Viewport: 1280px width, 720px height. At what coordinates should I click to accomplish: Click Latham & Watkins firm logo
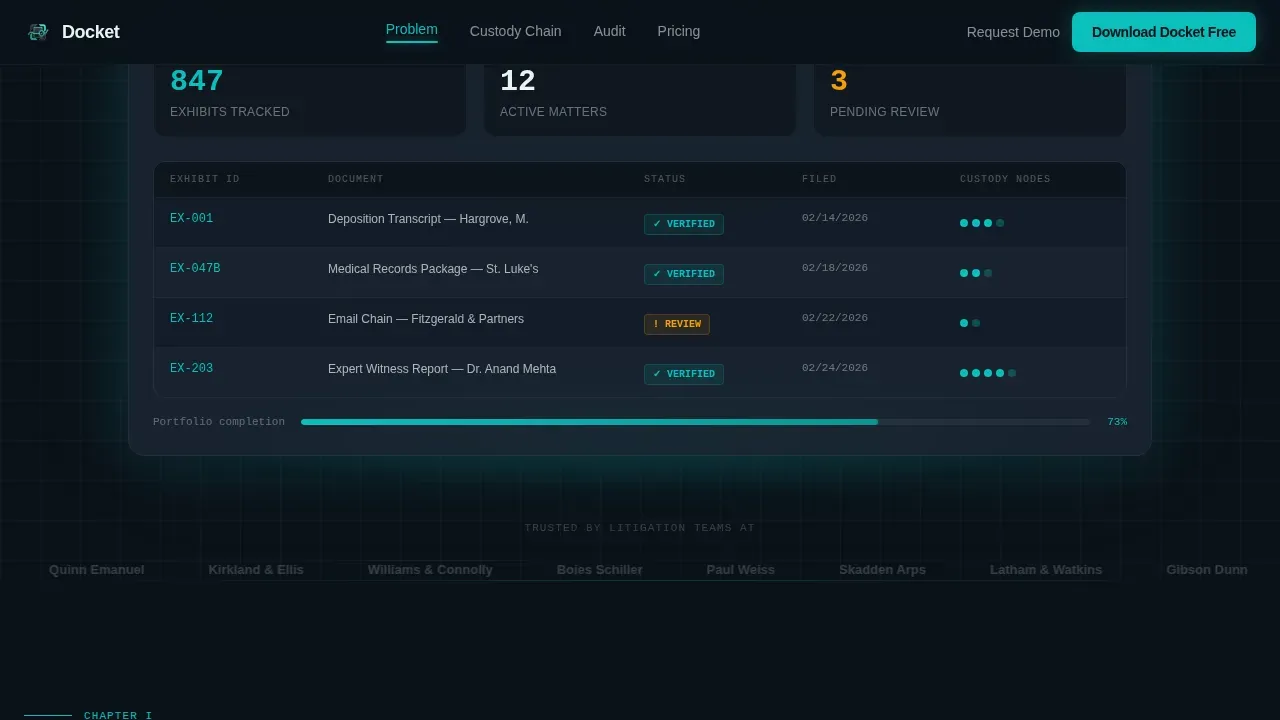tap(1046, 570)
